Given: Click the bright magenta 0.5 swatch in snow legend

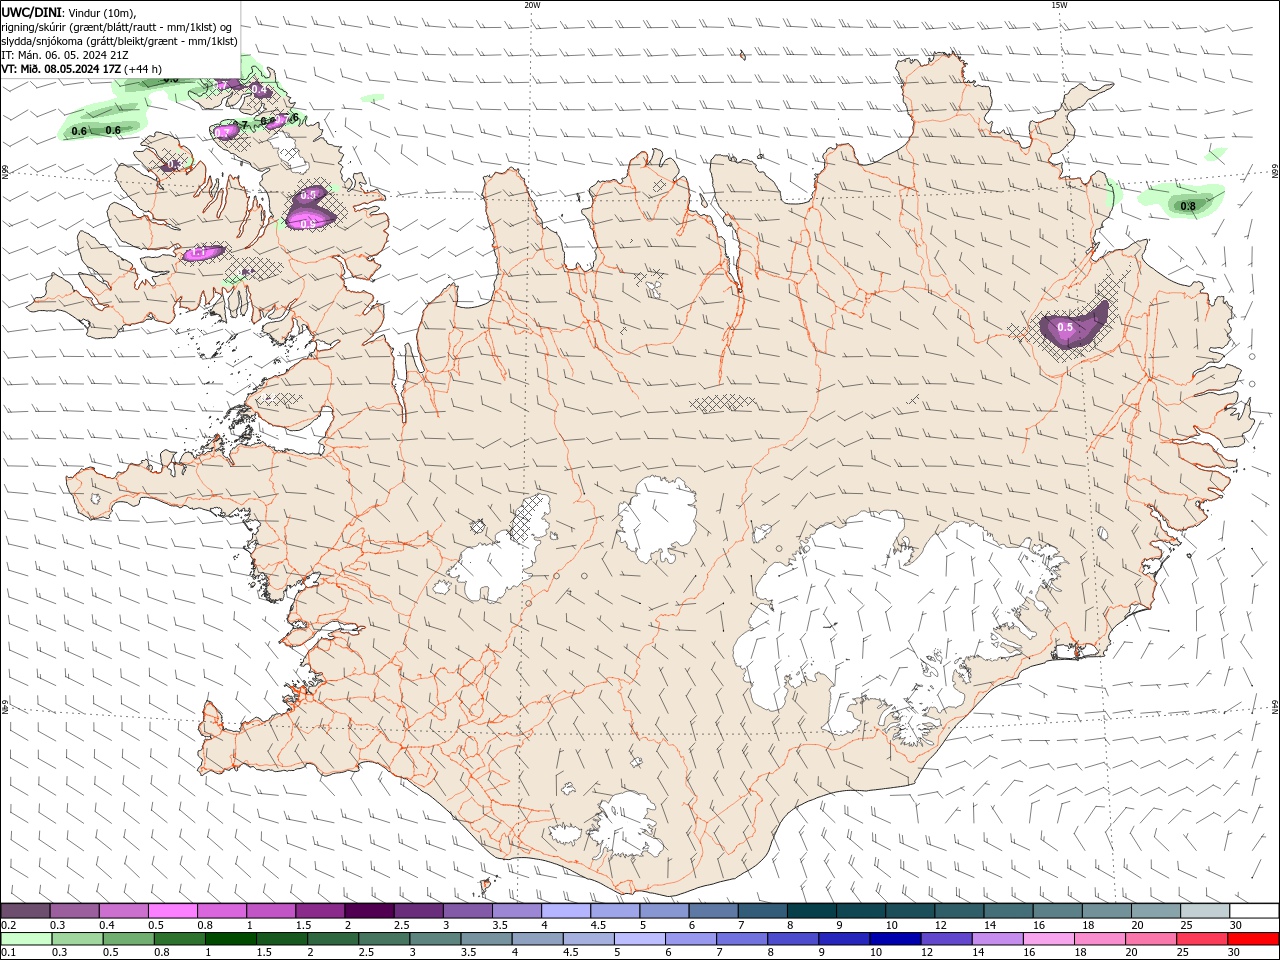Looking at the screenshot, I should pos(172,910).
